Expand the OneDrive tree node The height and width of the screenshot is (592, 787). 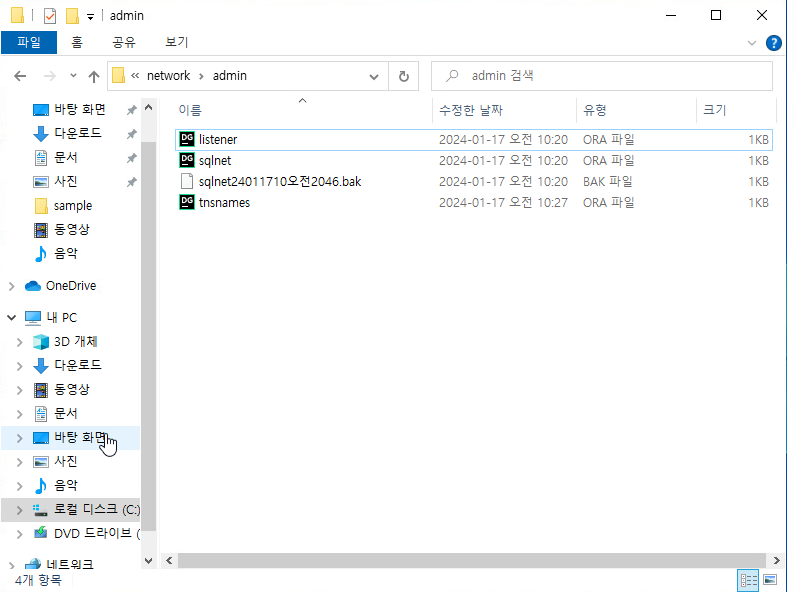coord(12,286)
